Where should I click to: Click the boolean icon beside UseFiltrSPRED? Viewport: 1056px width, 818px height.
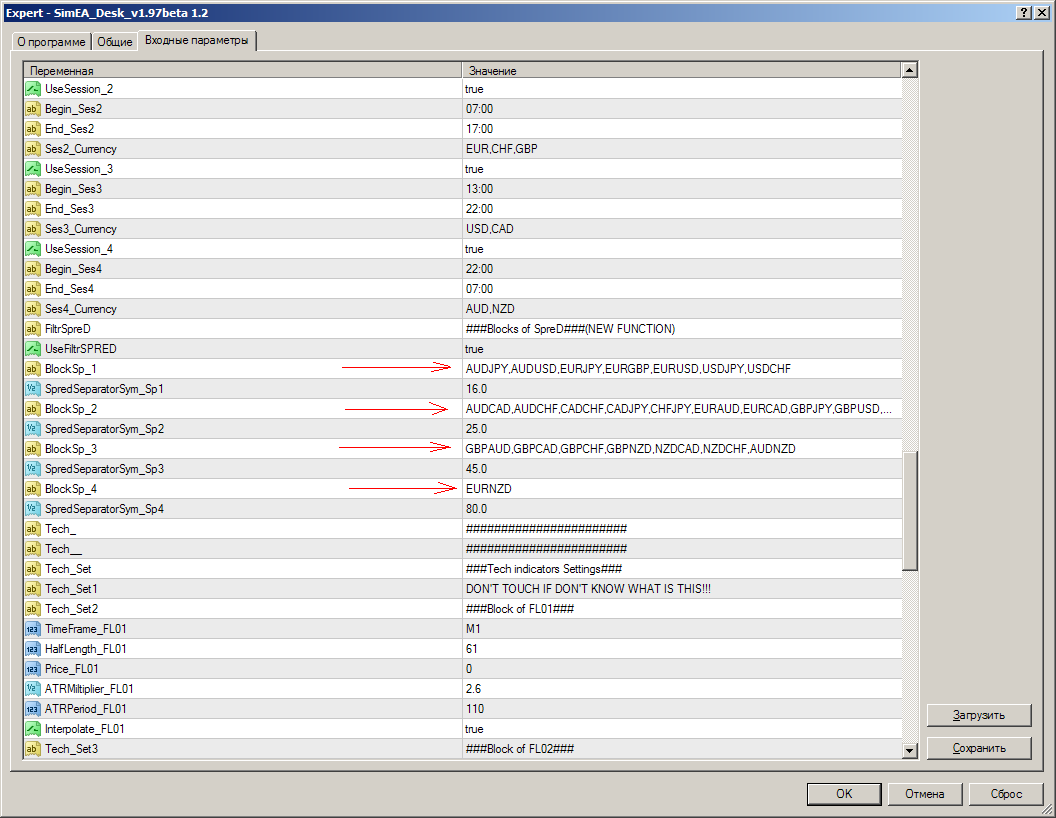[x=32, y=349]
